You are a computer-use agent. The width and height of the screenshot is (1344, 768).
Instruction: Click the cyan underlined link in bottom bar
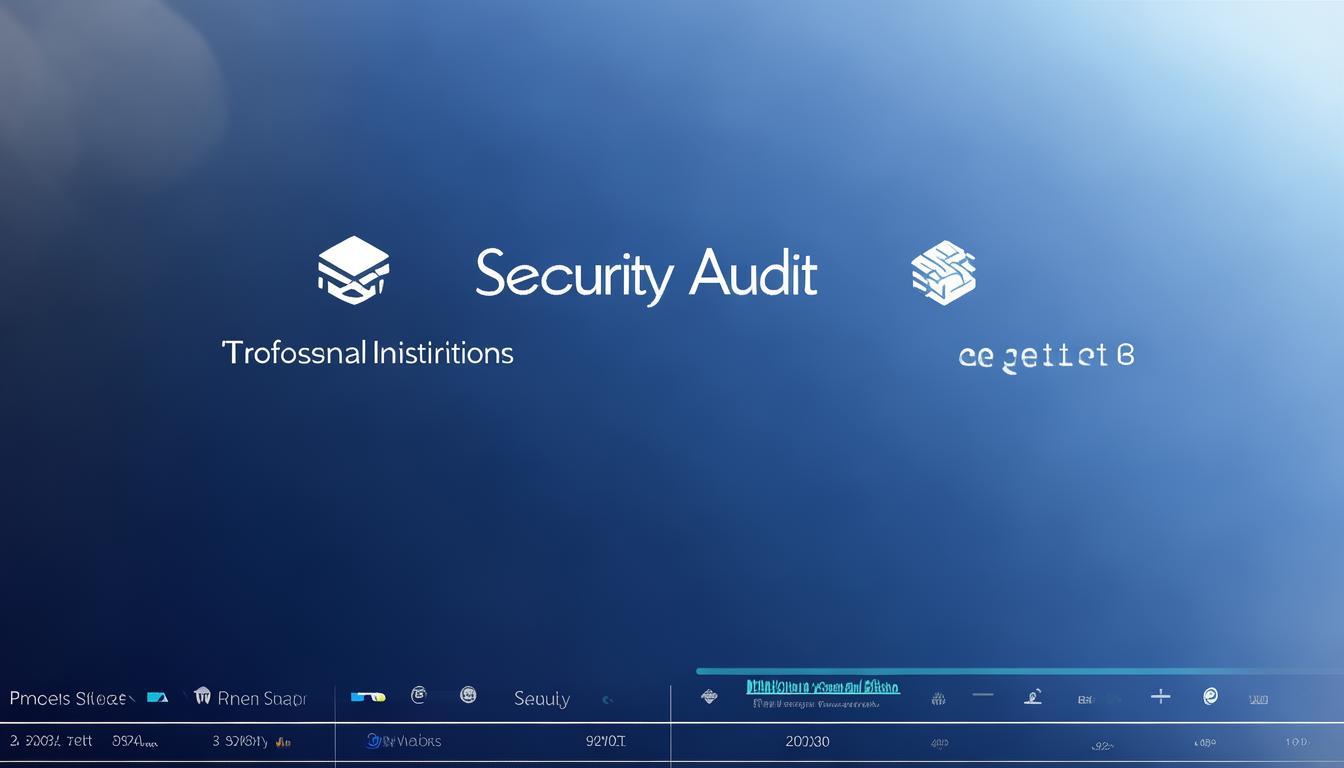pyautogui.click(x=822, y=688)
